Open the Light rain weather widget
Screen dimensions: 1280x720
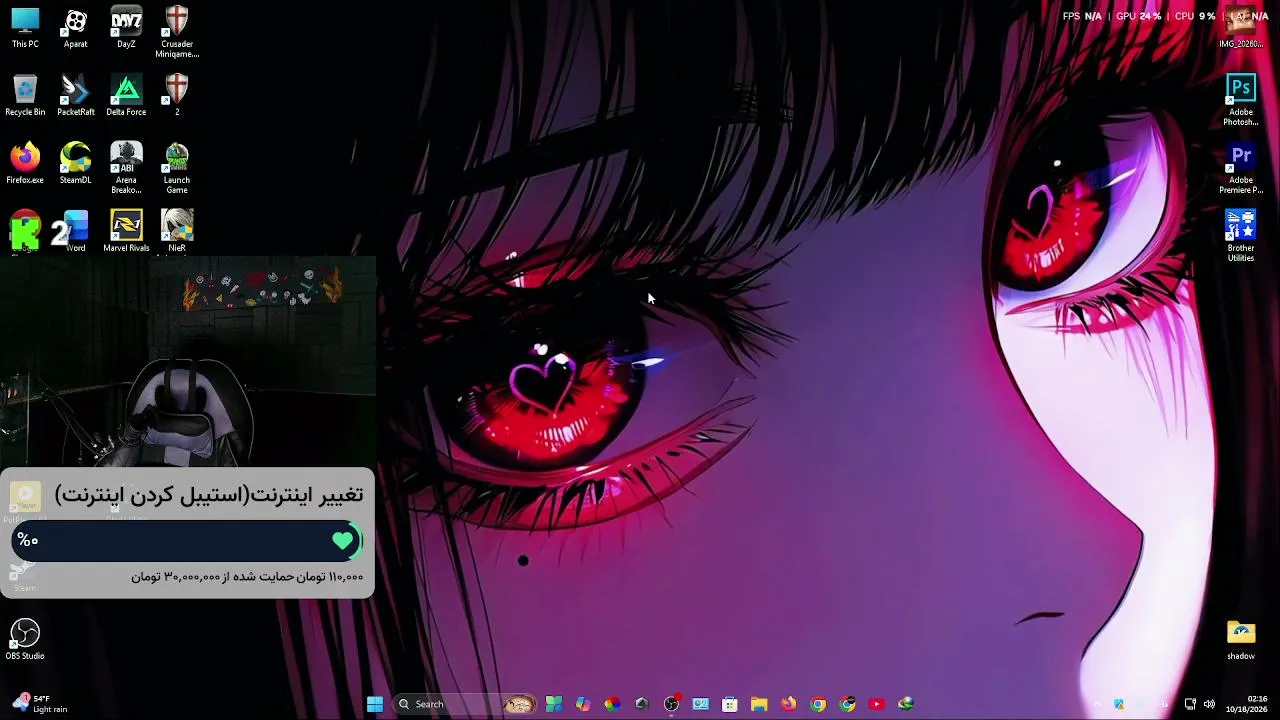point(38,704)
